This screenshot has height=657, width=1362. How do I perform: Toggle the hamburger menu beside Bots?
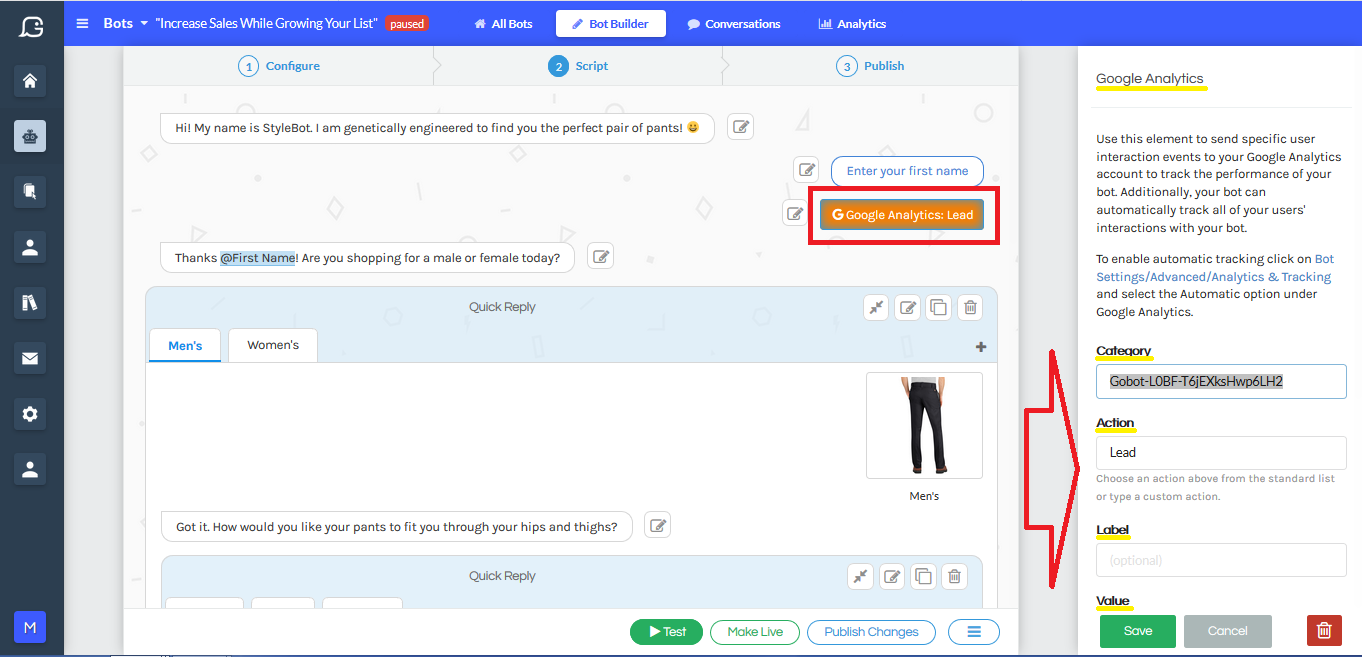click(x=82, y=23)
